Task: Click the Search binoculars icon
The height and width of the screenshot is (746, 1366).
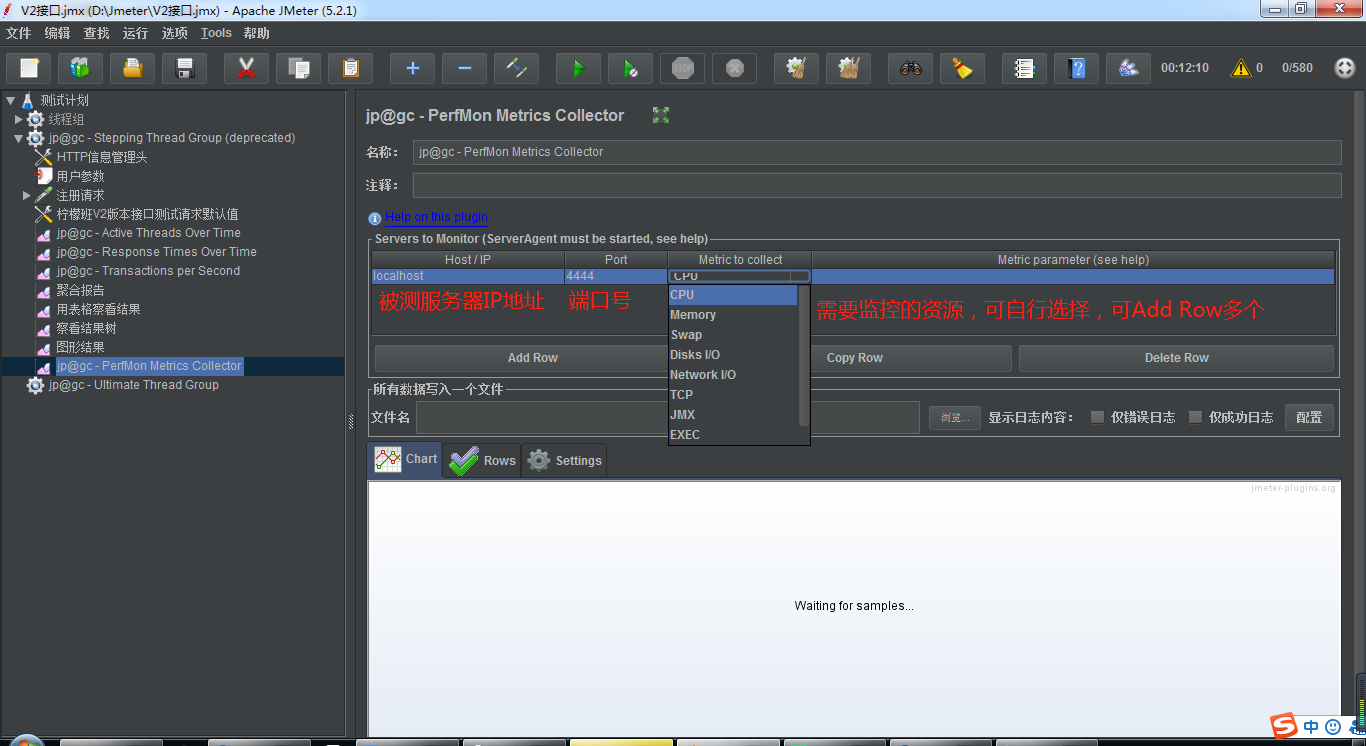Action: (x=910, y=68)
